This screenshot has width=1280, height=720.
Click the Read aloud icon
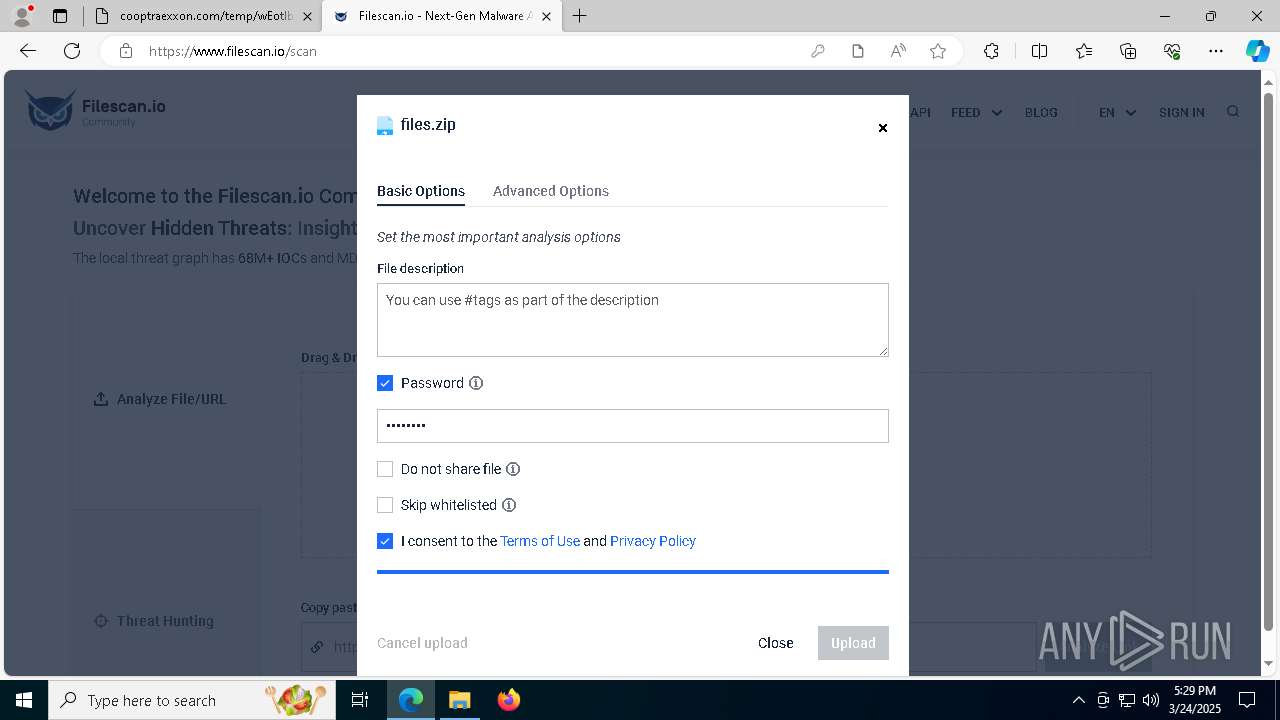pyautogui.click(x=898, y=51)
